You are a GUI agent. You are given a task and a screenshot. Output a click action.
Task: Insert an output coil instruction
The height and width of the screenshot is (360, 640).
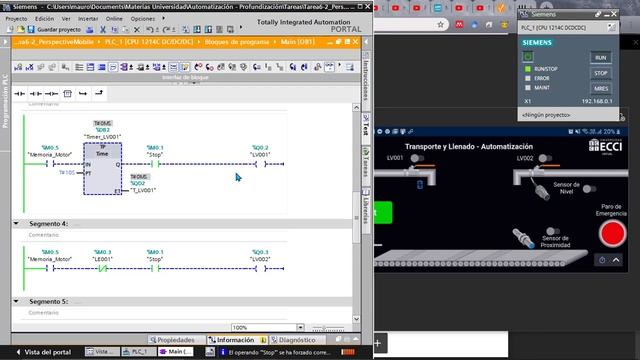[x=51, y=93]
